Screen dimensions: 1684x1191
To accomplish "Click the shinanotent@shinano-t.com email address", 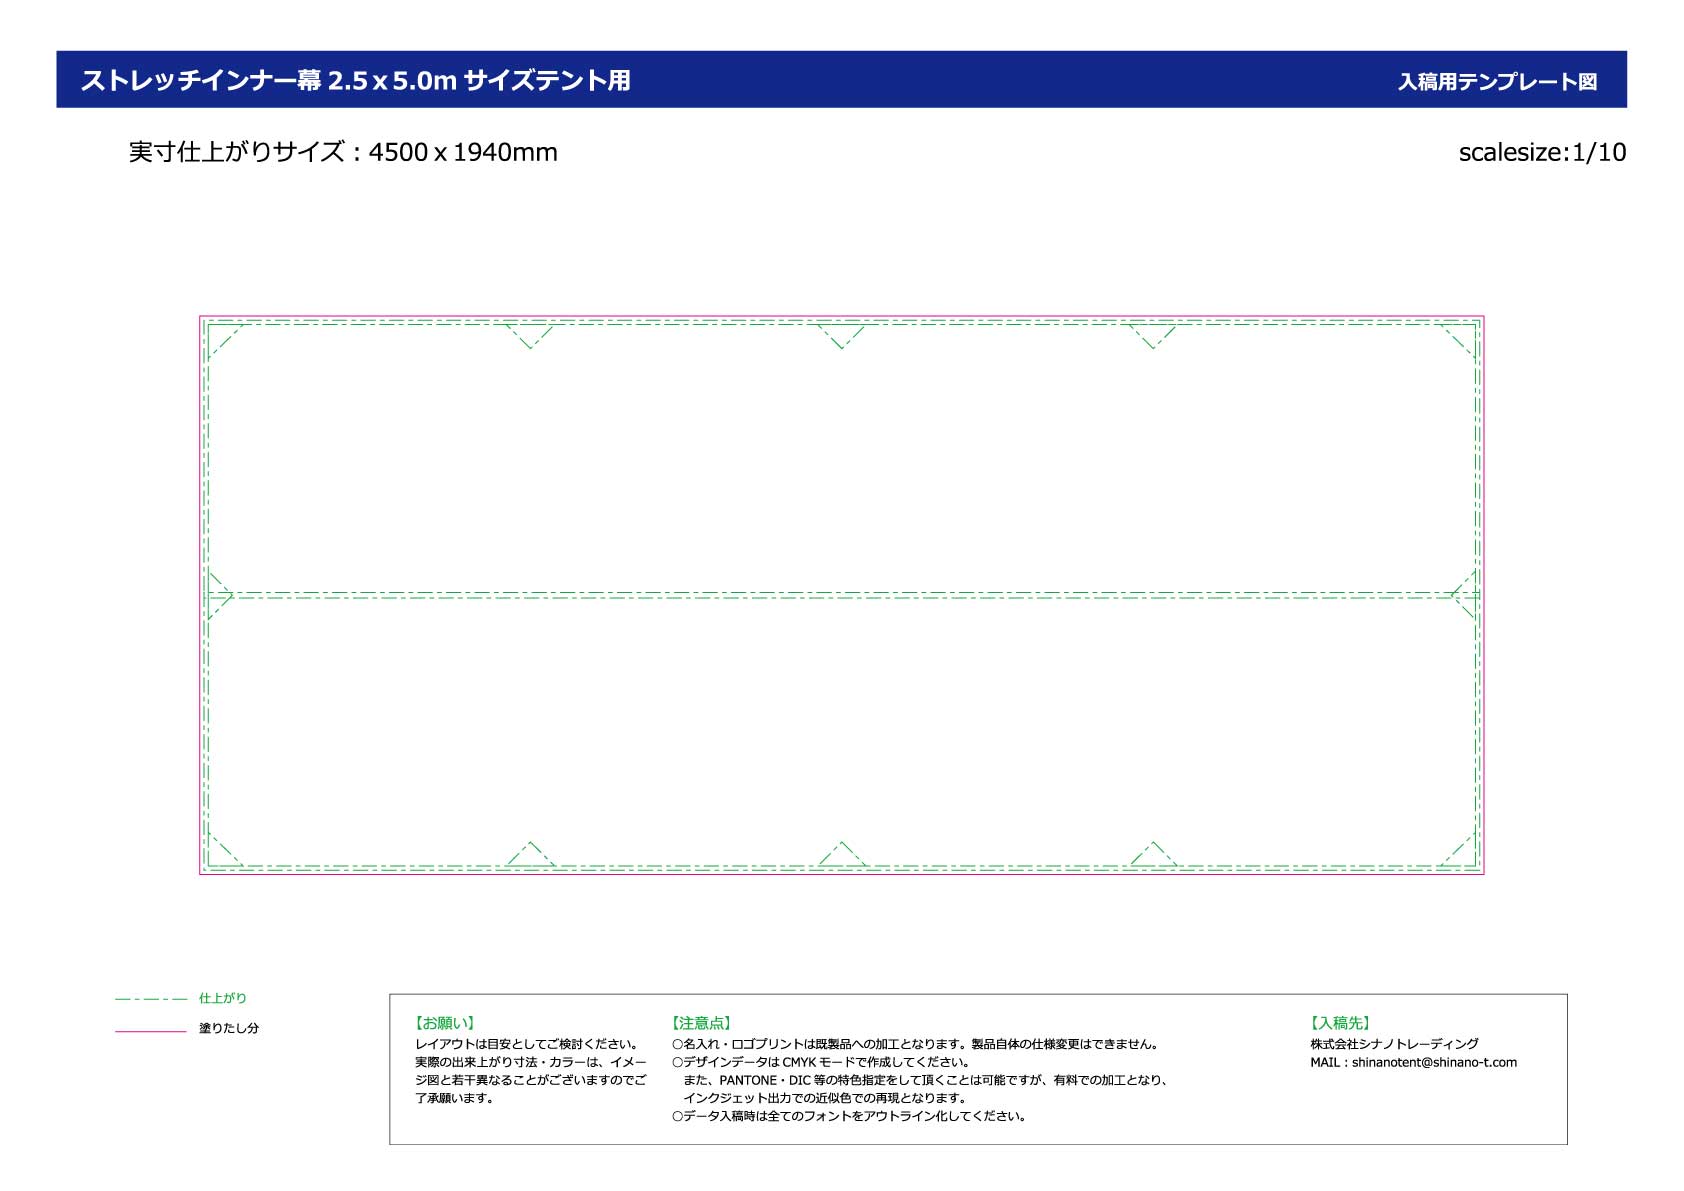I will coord(1433,1062).
